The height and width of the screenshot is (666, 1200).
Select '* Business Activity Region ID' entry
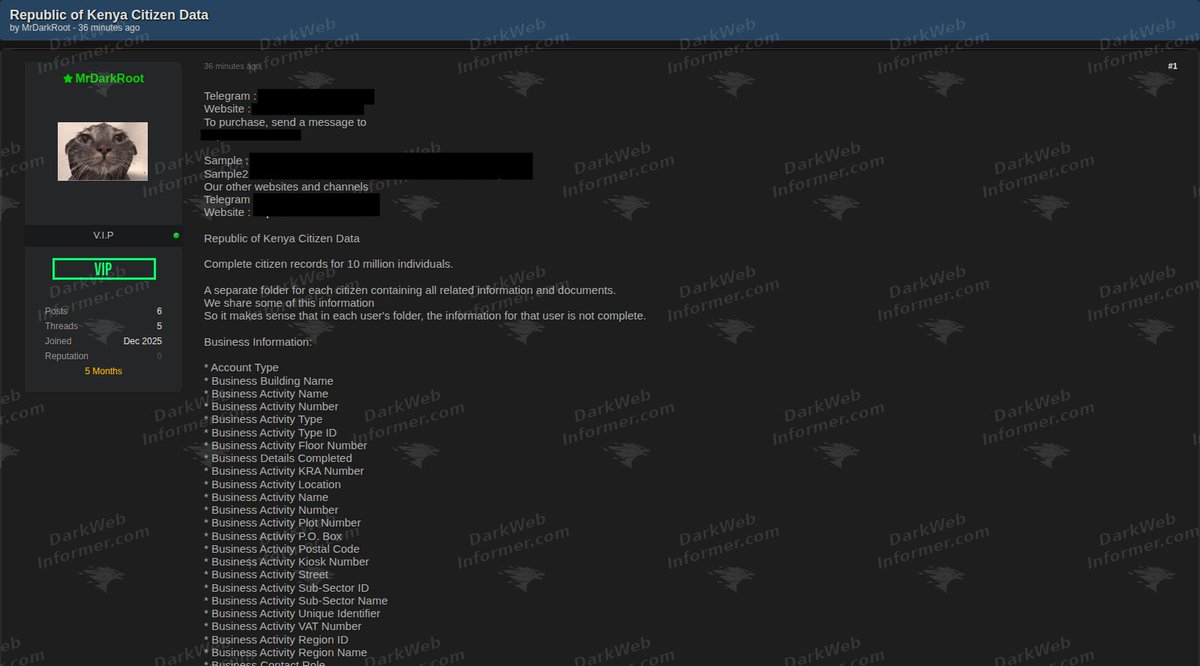tap(276, 640)
